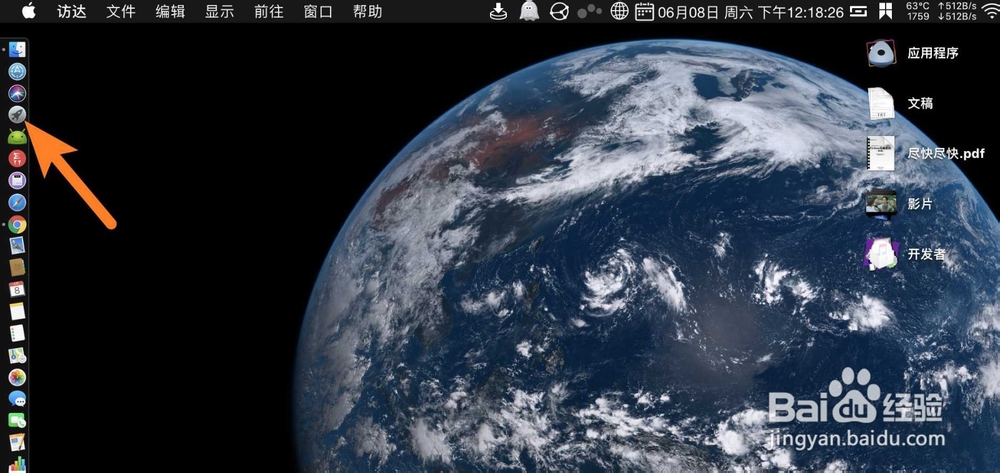This screenshot has height=473, width=1000.
Task: Click the bookmark-shaped menu bar icon
Action: pyautogui.click(x=885, y=11)
